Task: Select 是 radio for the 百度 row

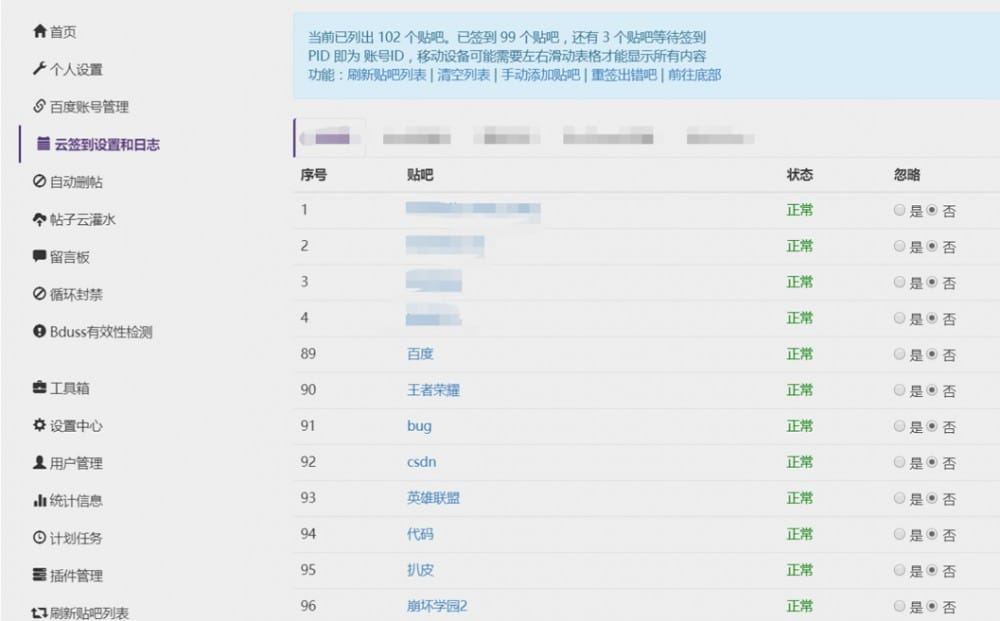Action: (x=900, y=354)
